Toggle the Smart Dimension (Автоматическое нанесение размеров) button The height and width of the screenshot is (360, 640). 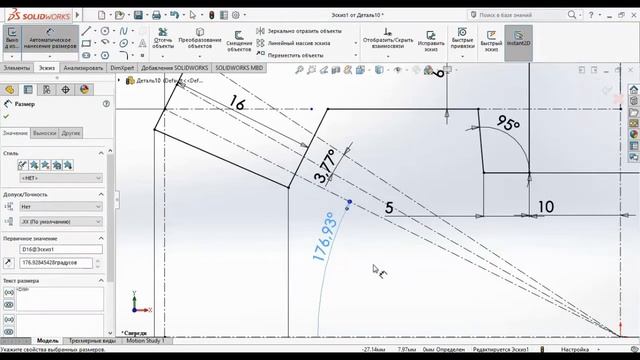(x=50, y=38)
